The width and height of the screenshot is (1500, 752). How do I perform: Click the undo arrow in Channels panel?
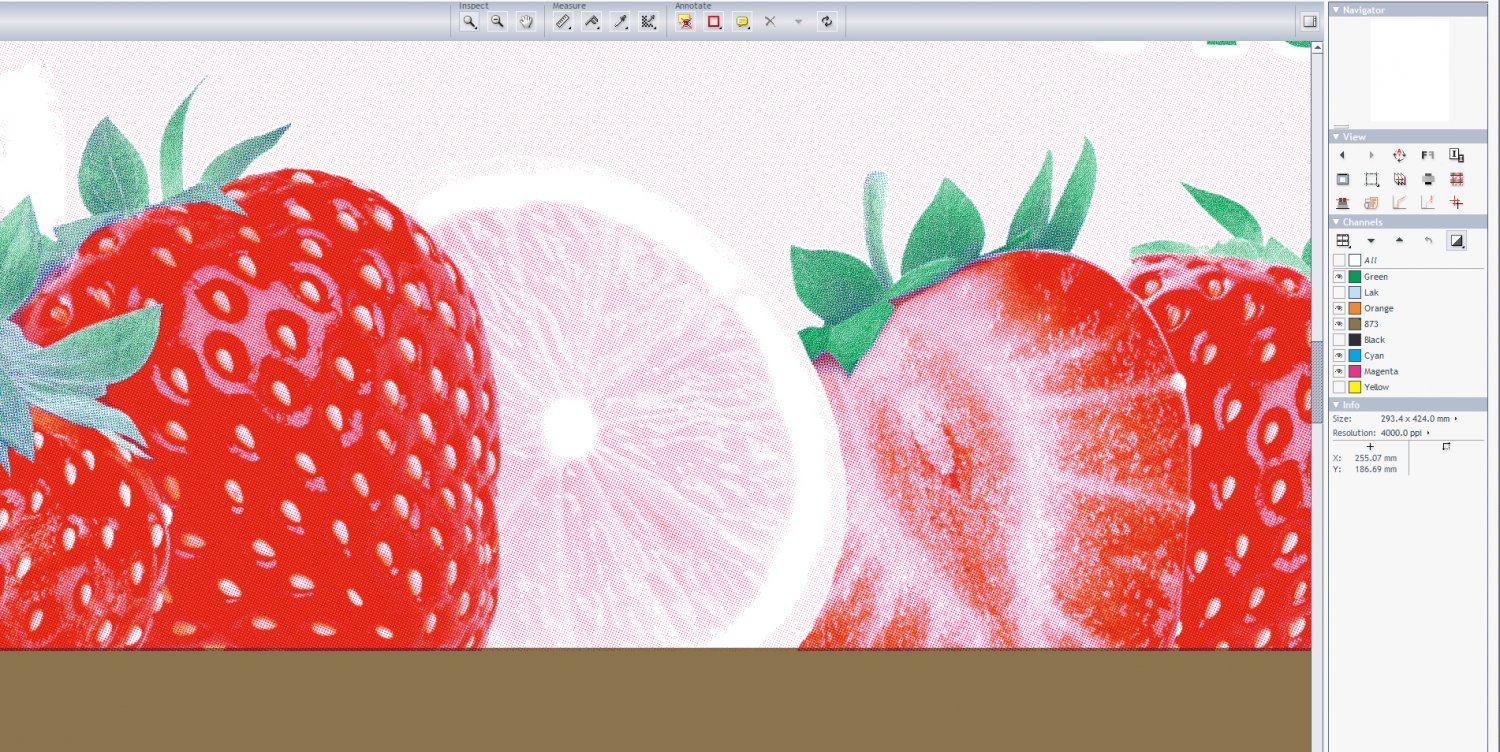coord(1428,241)
